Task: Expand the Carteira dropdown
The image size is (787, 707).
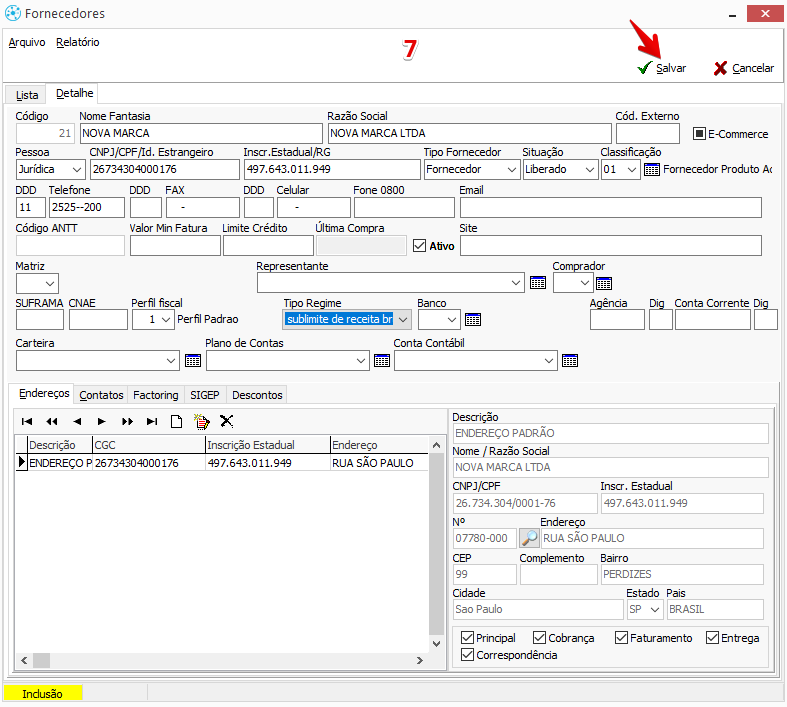Action: [x=171, y=361]
